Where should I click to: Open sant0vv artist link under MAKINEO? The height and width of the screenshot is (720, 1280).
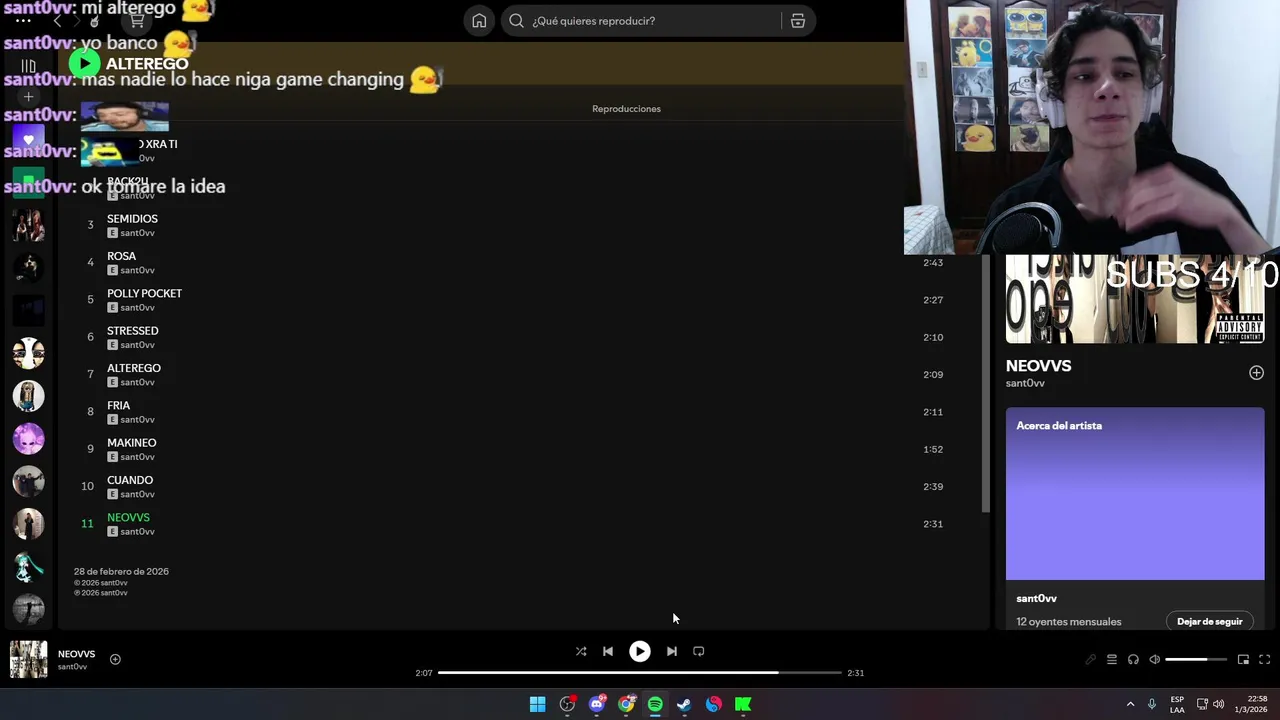tap(138, 457)
